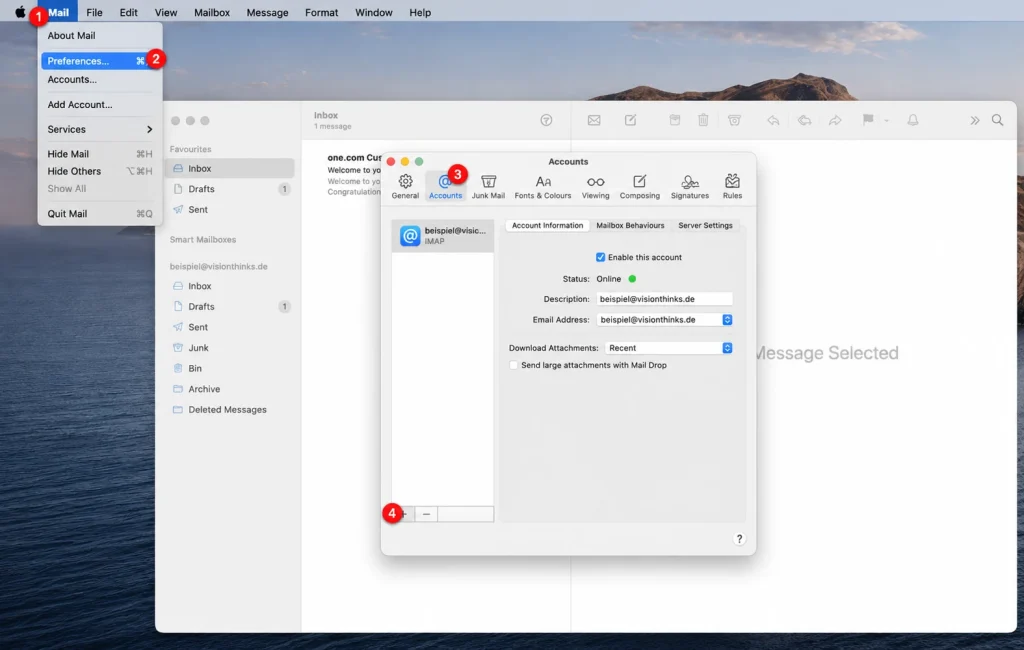Open the Format menu
The height and width of the screenshot is (650, 1024).
[x=321, y=12]
